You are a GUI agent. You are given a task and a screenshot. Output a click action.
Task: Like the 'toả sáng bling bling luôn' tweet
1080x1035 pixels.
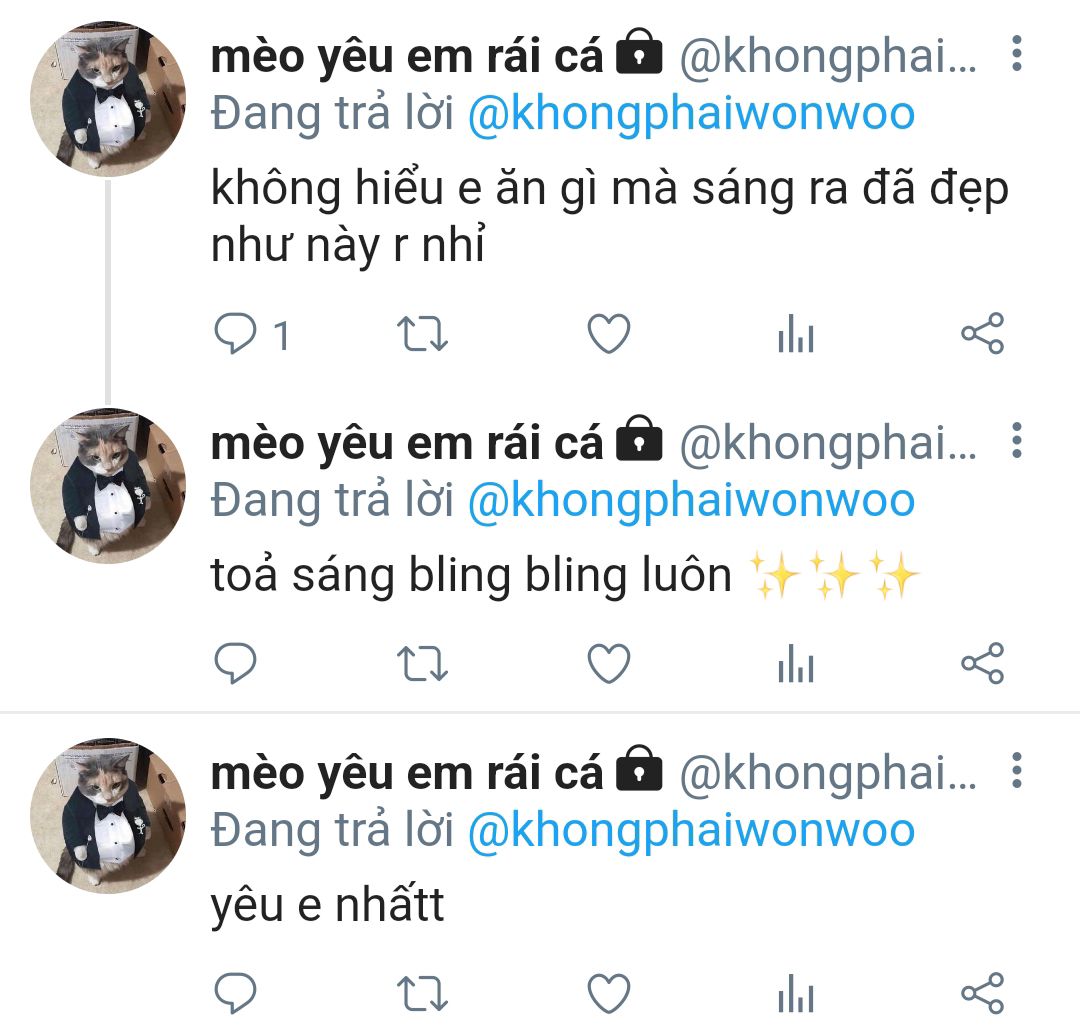609,664
